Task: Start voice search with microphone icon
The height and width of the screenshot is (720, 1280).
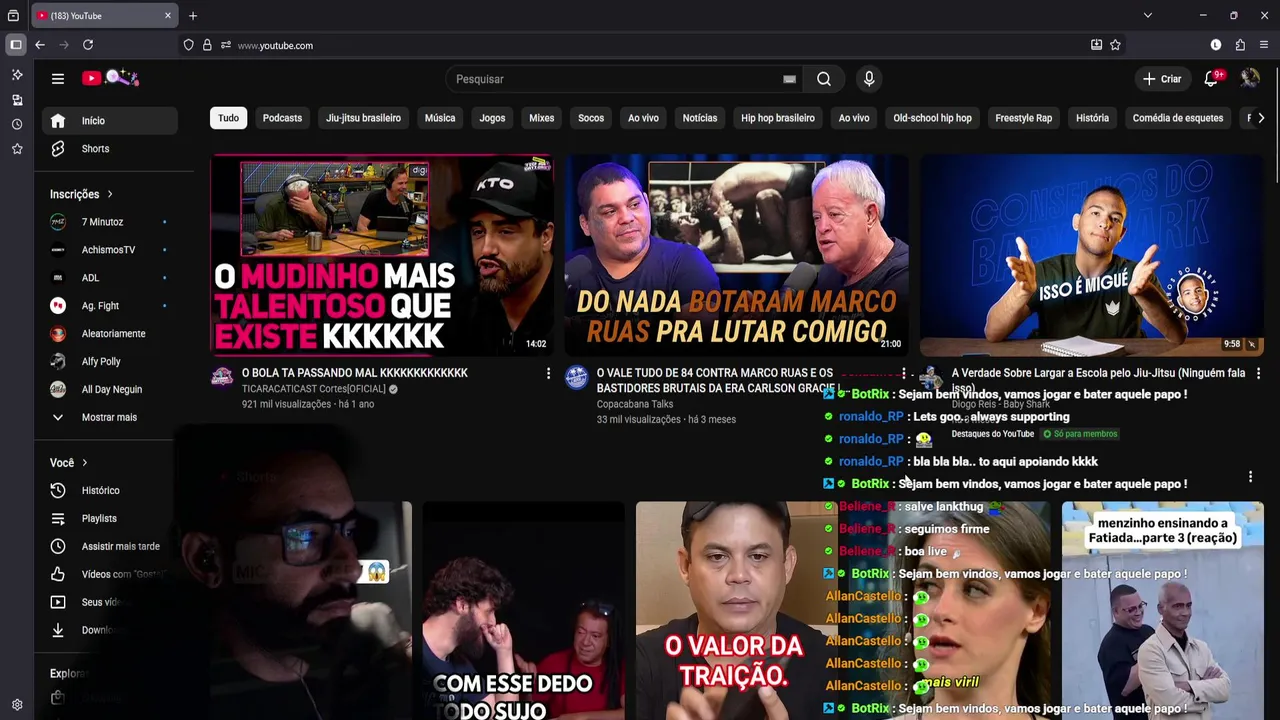Action: coord(869,79)
